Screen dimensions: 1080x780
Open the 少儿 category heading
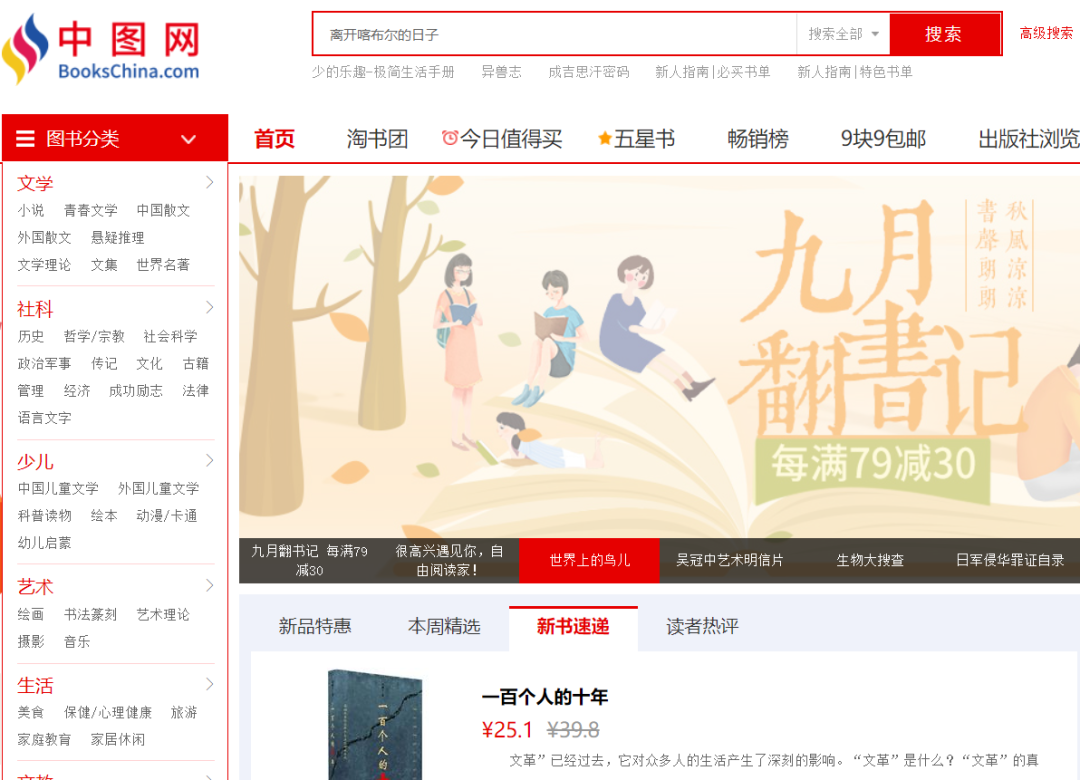(35, 462)
